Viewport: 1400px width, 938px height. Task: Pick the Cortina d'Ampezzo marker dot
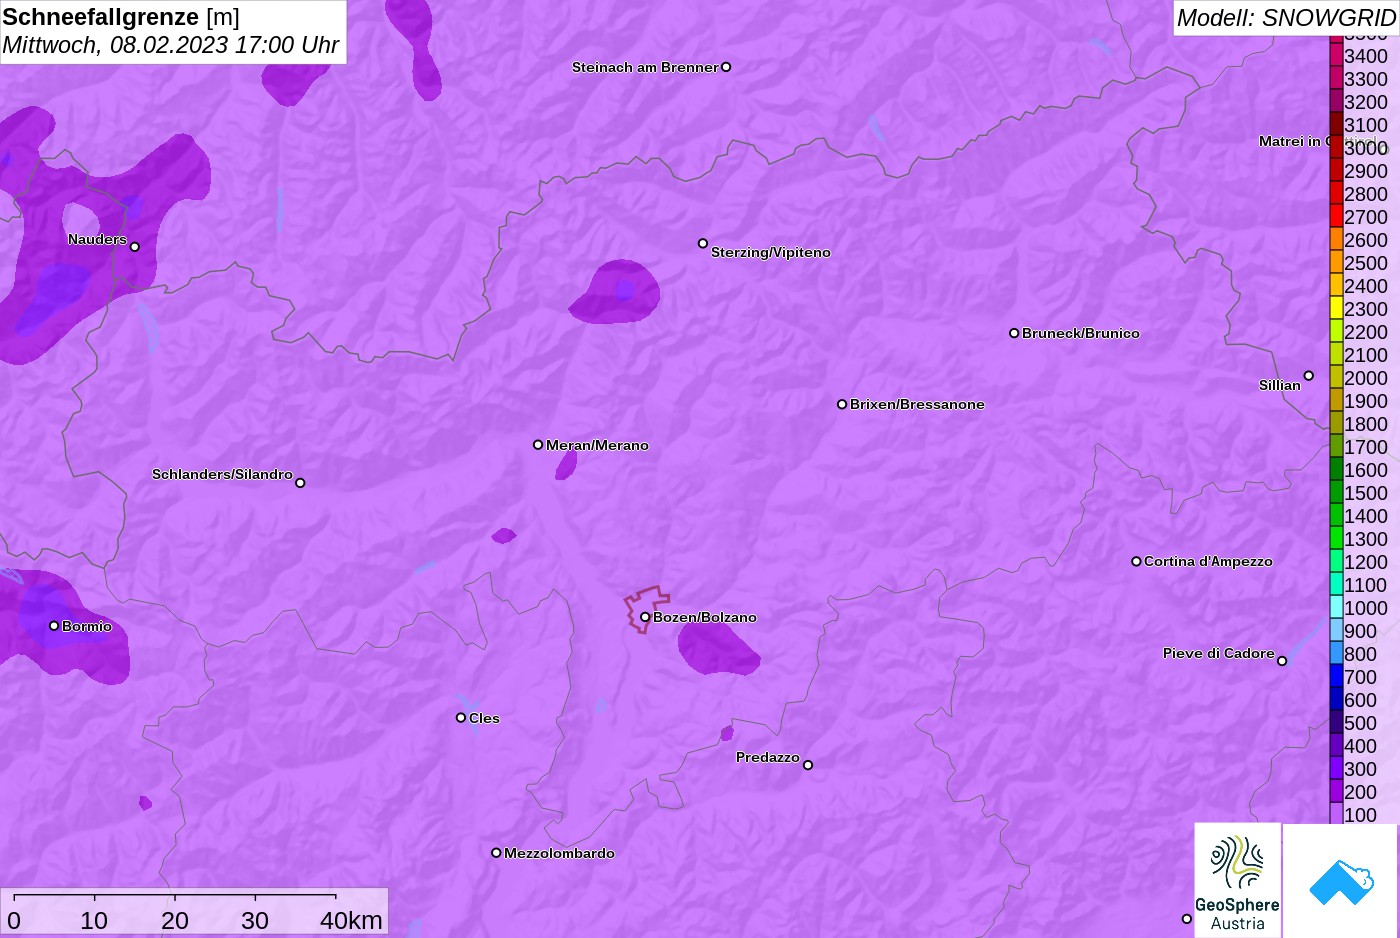tap(1136, 561)
